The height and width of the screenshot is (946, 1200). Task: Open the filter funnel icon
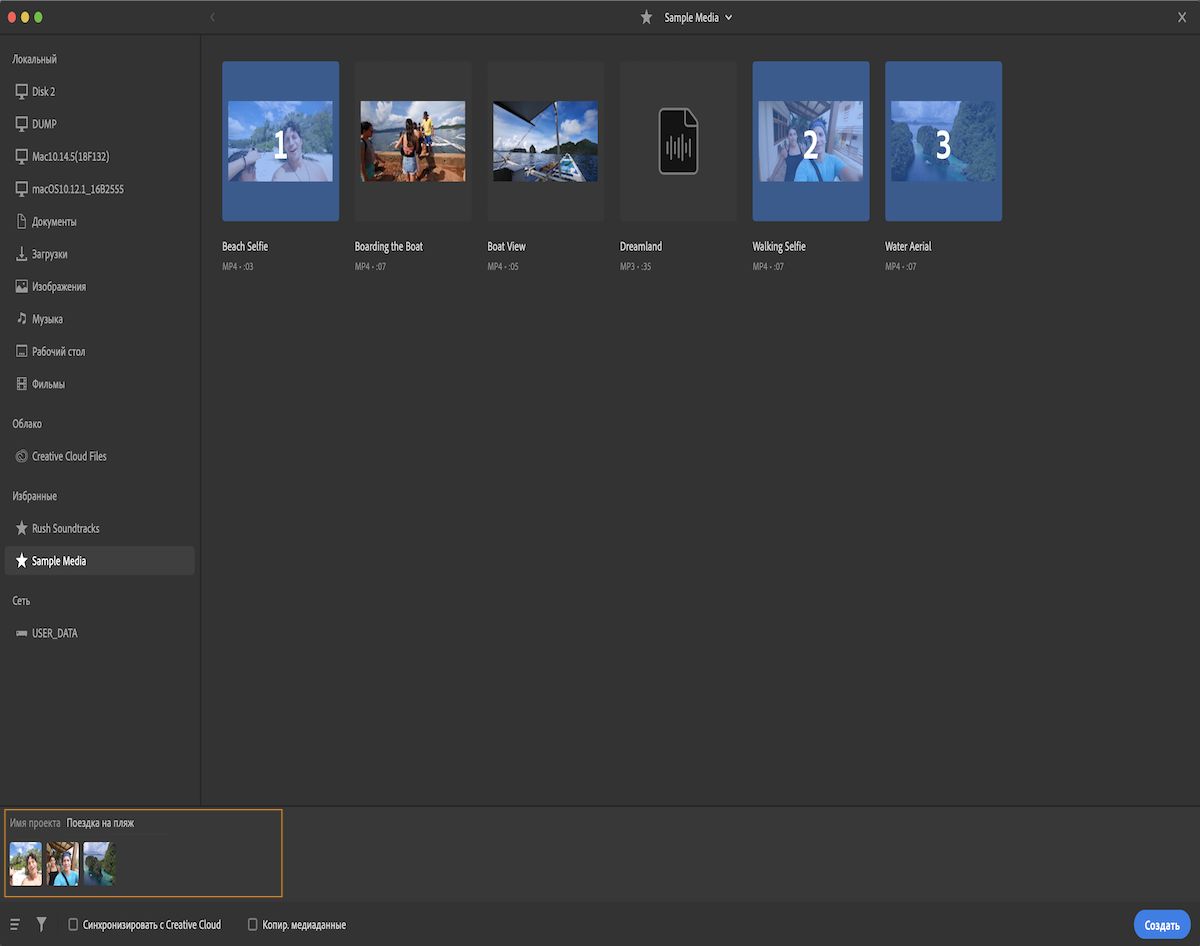pos(41,925)
